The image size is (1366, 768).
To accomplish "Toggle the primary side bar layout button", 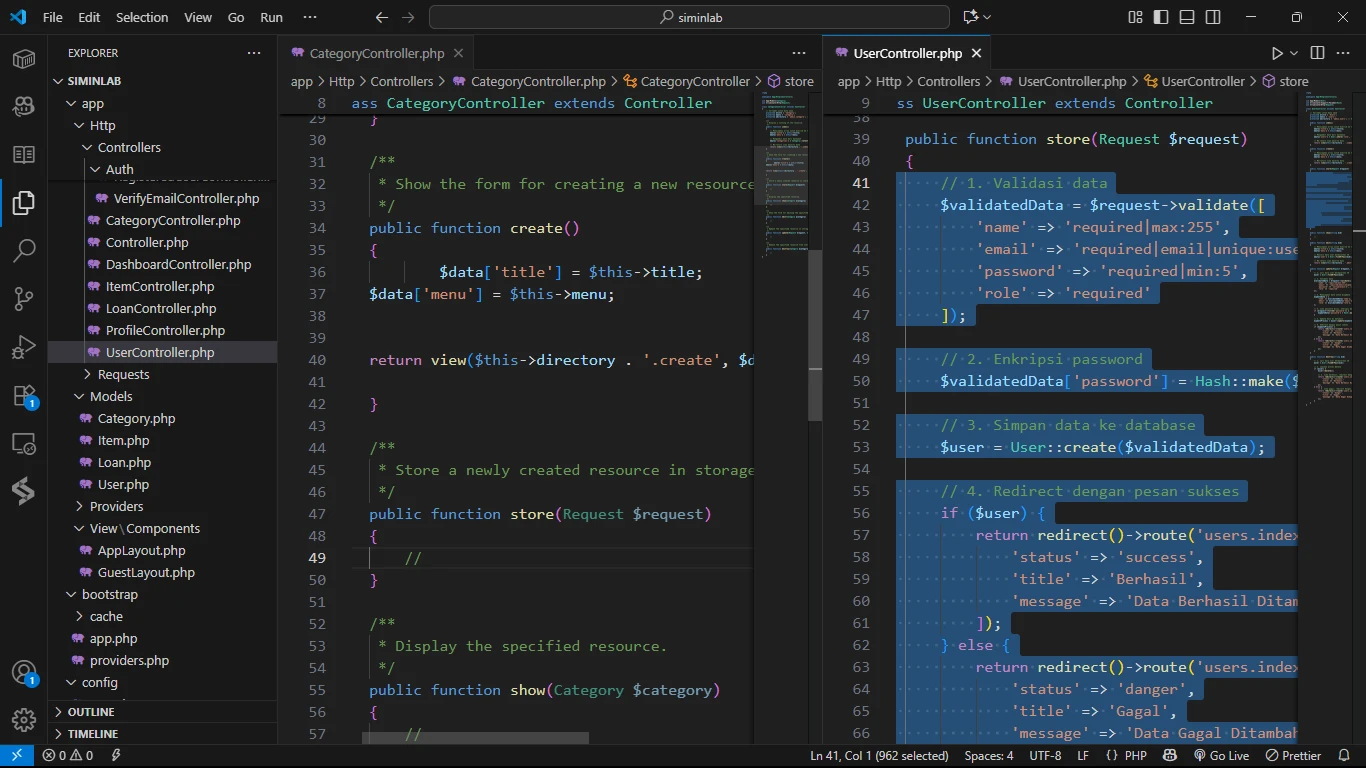I will tap(1161, 17).
